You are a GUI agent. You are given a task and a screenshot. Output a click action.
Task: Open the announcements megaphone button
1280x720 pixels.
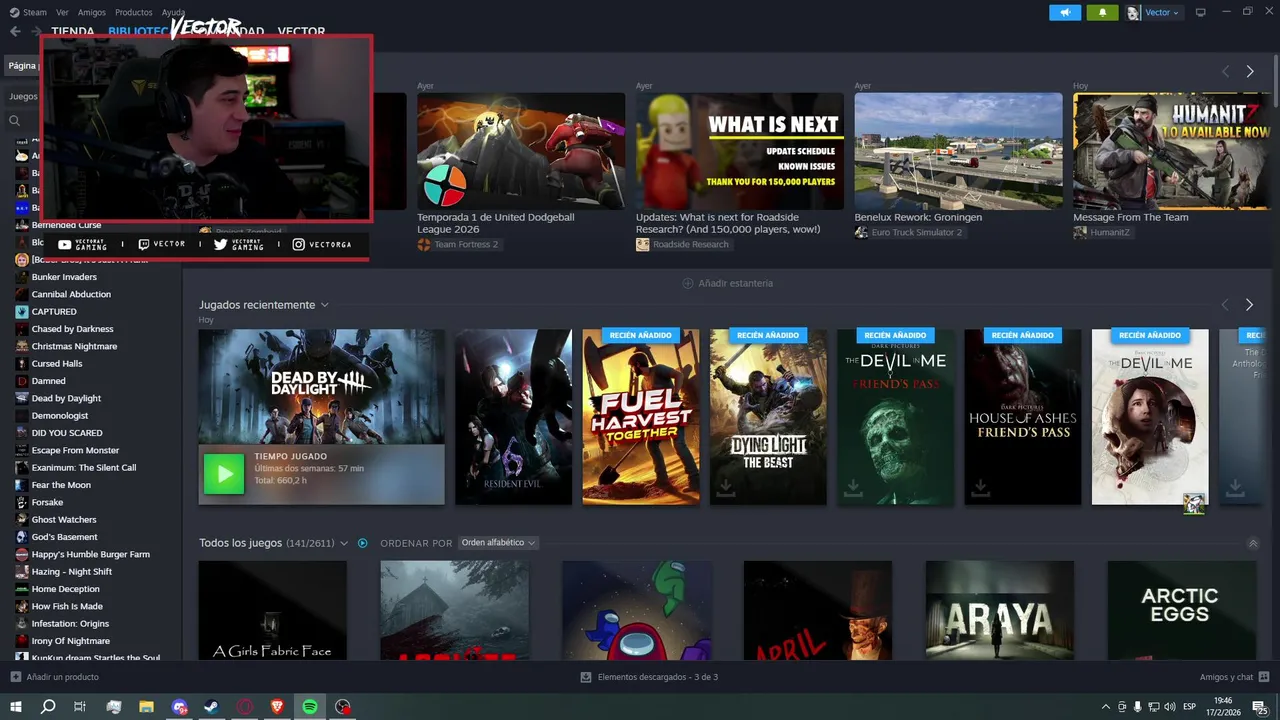coord(1065,12)
